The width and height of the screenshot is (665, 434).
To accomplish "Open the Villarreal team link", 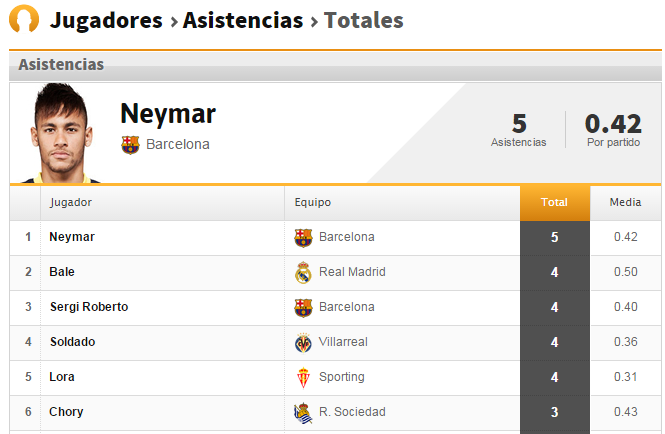I will 344,342.
